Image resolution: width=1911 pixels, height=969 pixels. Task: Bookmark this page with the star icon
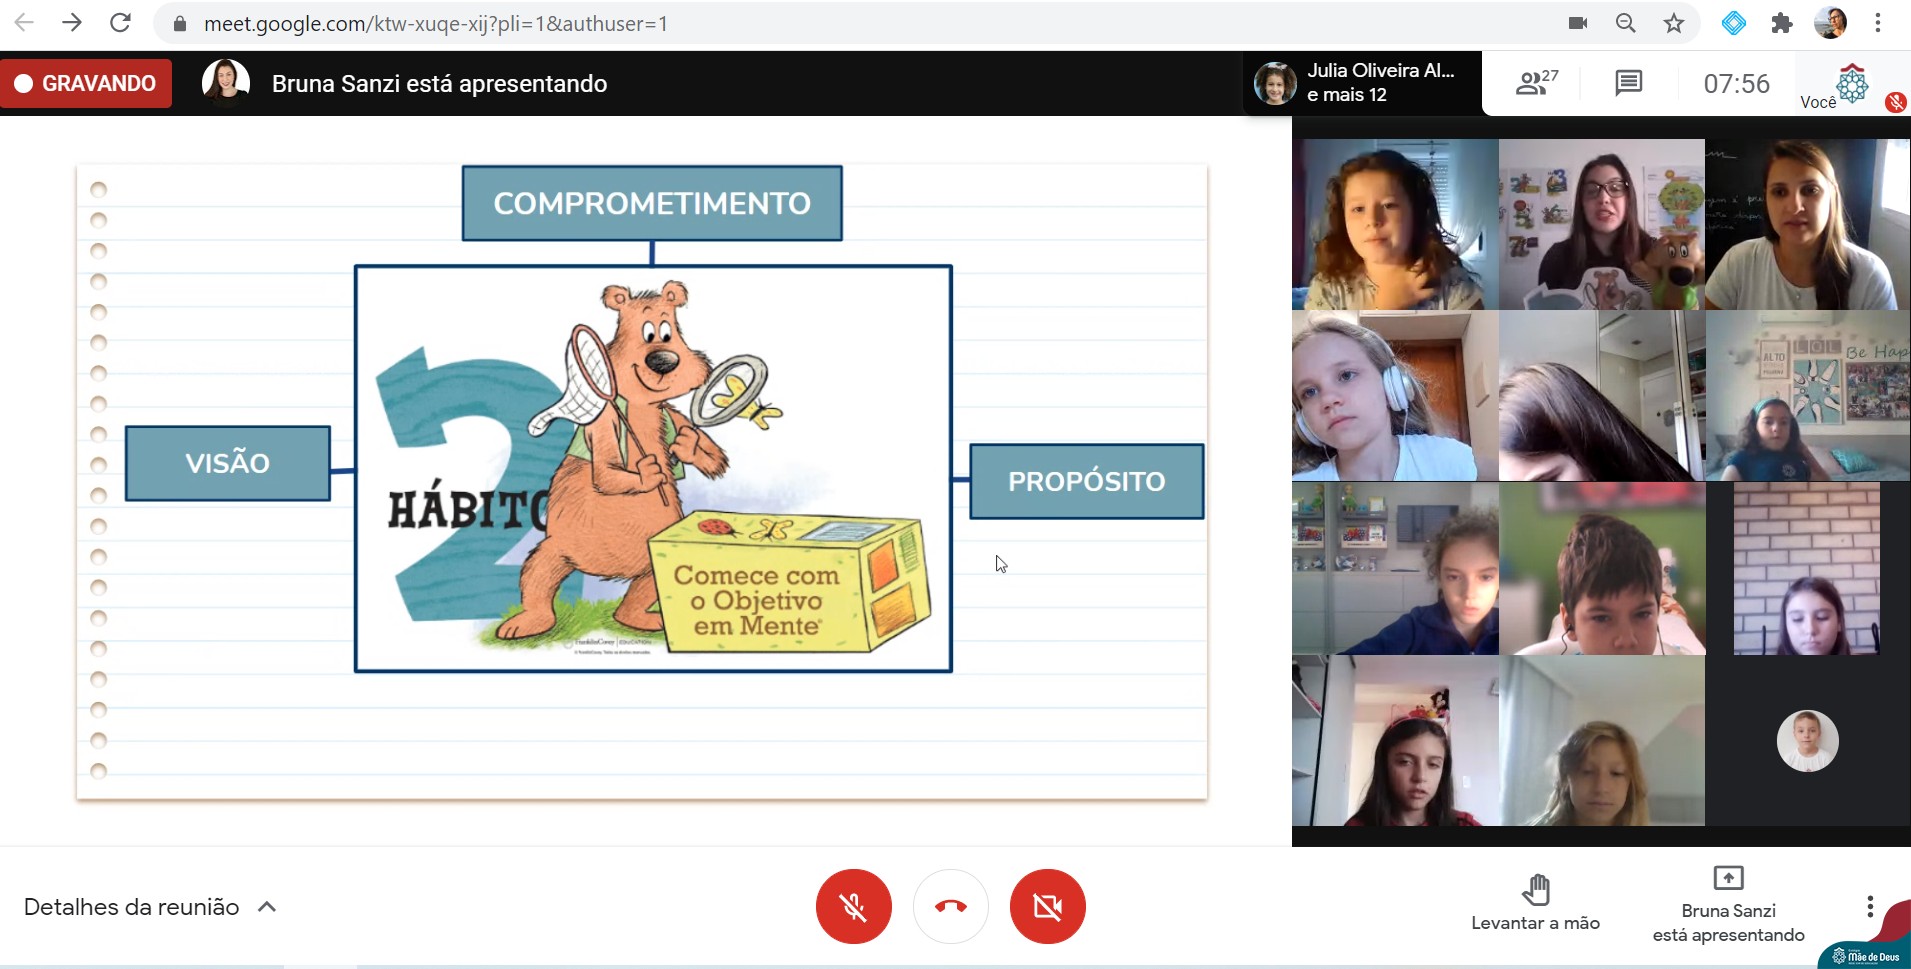pos(1674,23)
